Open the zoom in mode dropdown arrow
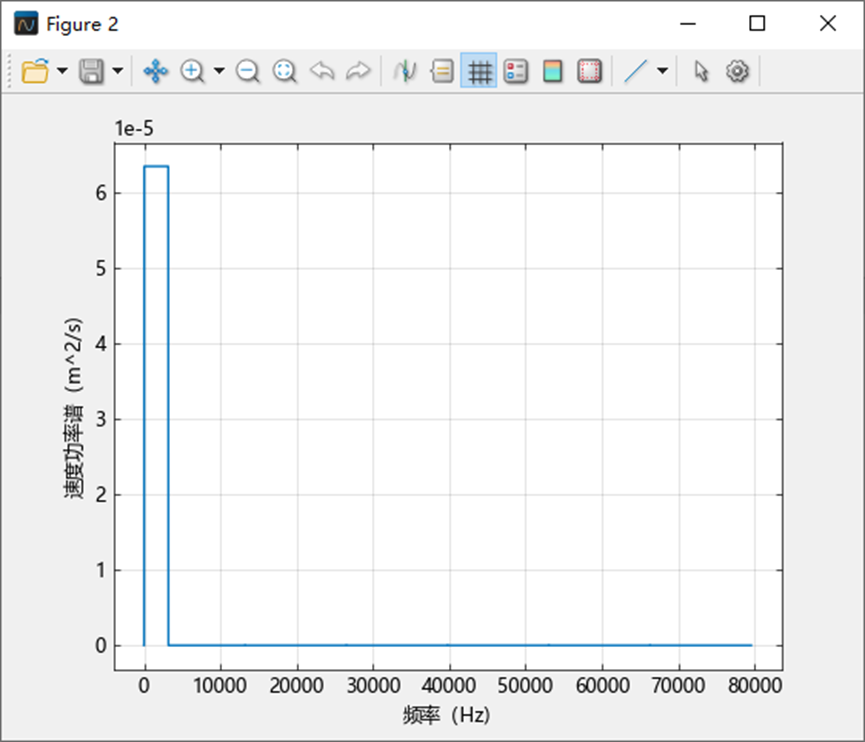The image size is (865, 742). pos(219,71)
